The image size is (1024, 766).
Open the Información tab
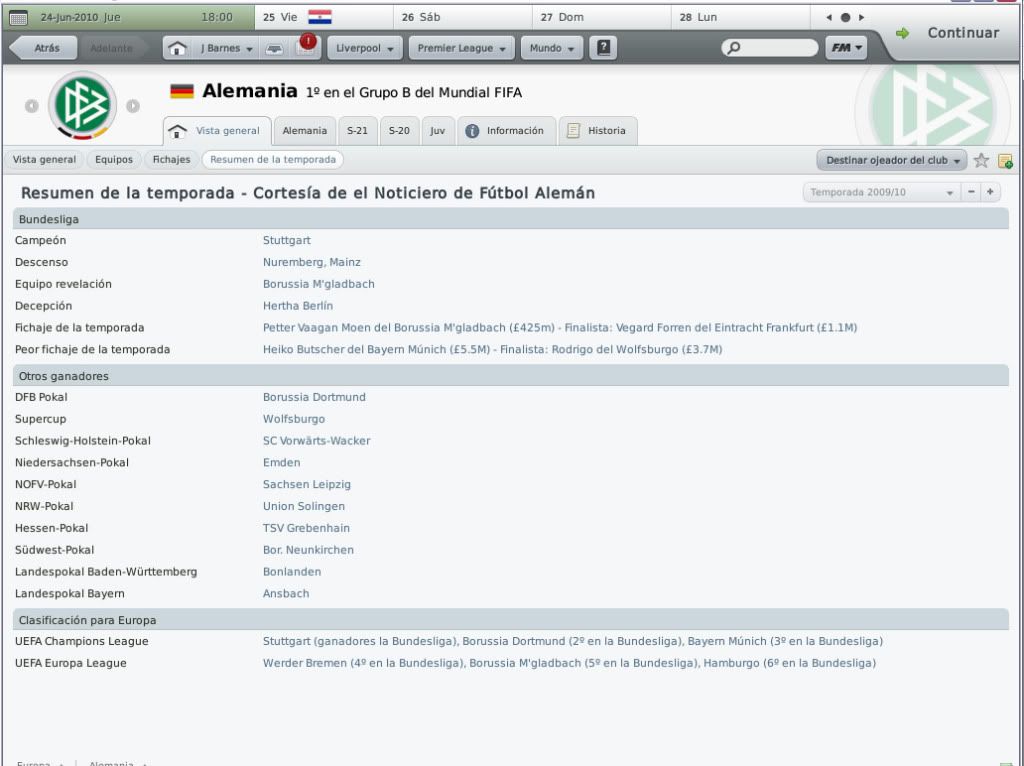506,131
